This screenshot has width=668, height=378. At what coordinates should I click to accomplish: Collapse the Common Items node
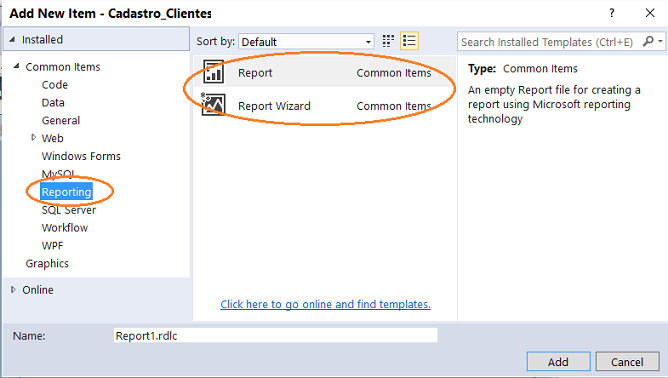pyautogui.click(x=17, y=66)
